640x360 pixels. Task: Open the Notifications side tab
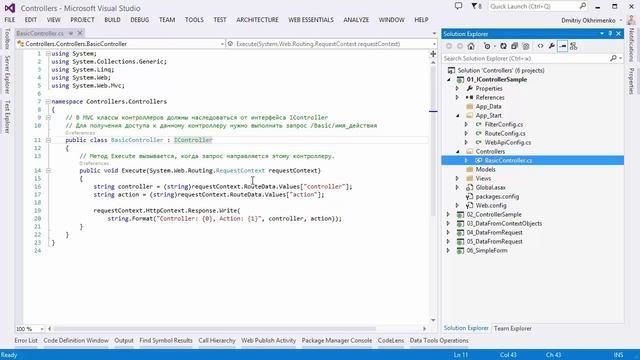(x=631, y=45)
